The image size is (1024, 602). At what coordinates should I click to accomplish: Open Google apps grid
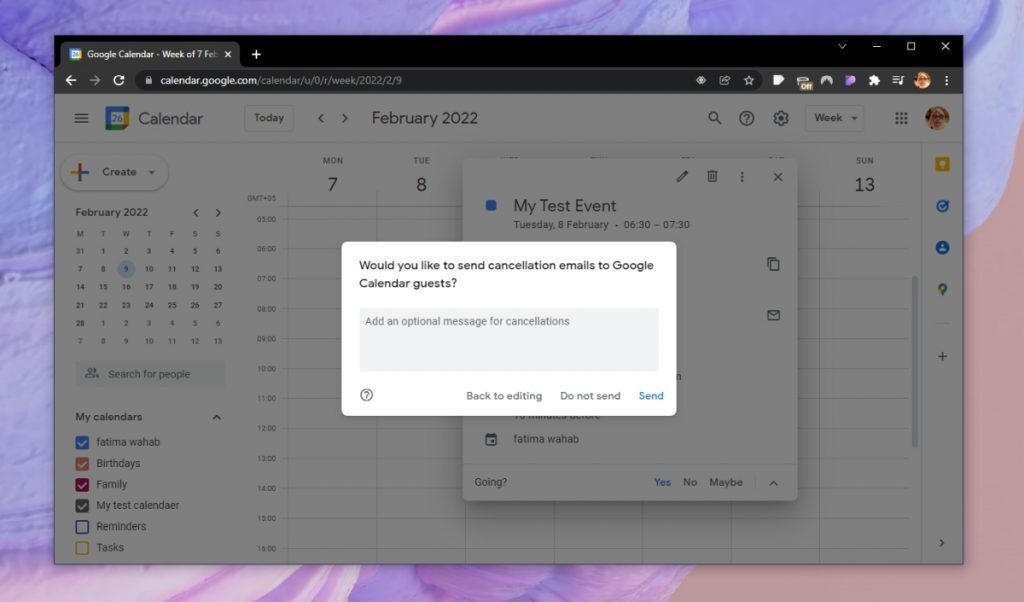click(x=901, y=118)
